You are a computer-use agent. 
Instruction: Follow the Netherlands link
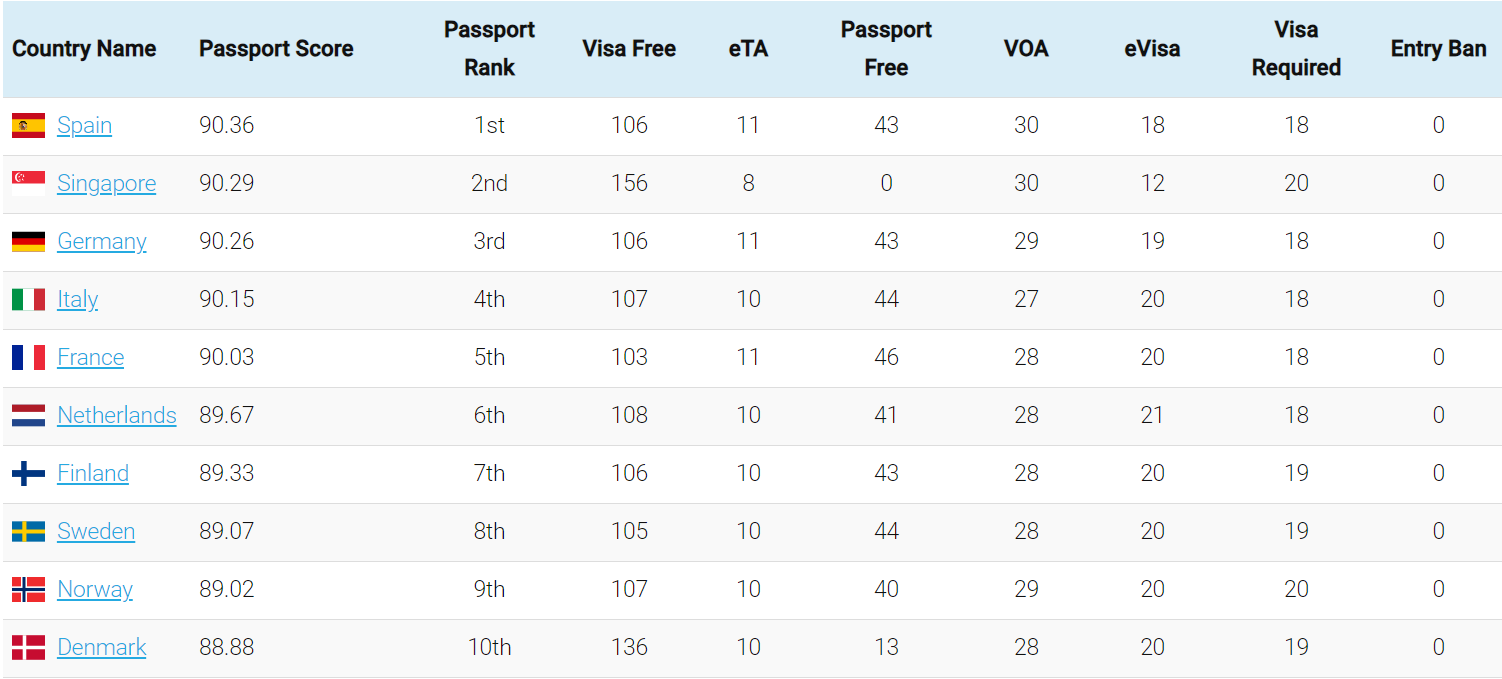[x=116, y=415]
